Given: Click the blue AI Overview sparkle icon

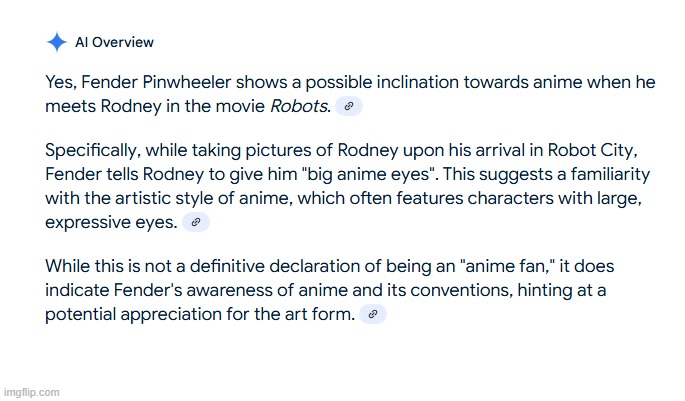Looking at the screenshot, I should 56,42.
